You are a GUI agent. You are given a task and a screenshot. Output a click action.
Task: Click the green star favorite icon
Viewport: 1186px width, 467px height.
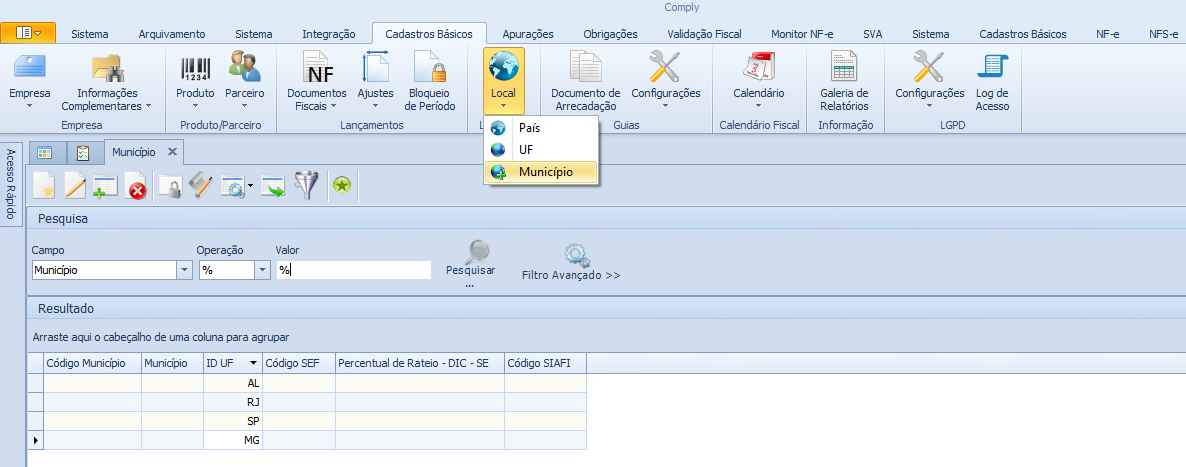click(x=342, y=186)
